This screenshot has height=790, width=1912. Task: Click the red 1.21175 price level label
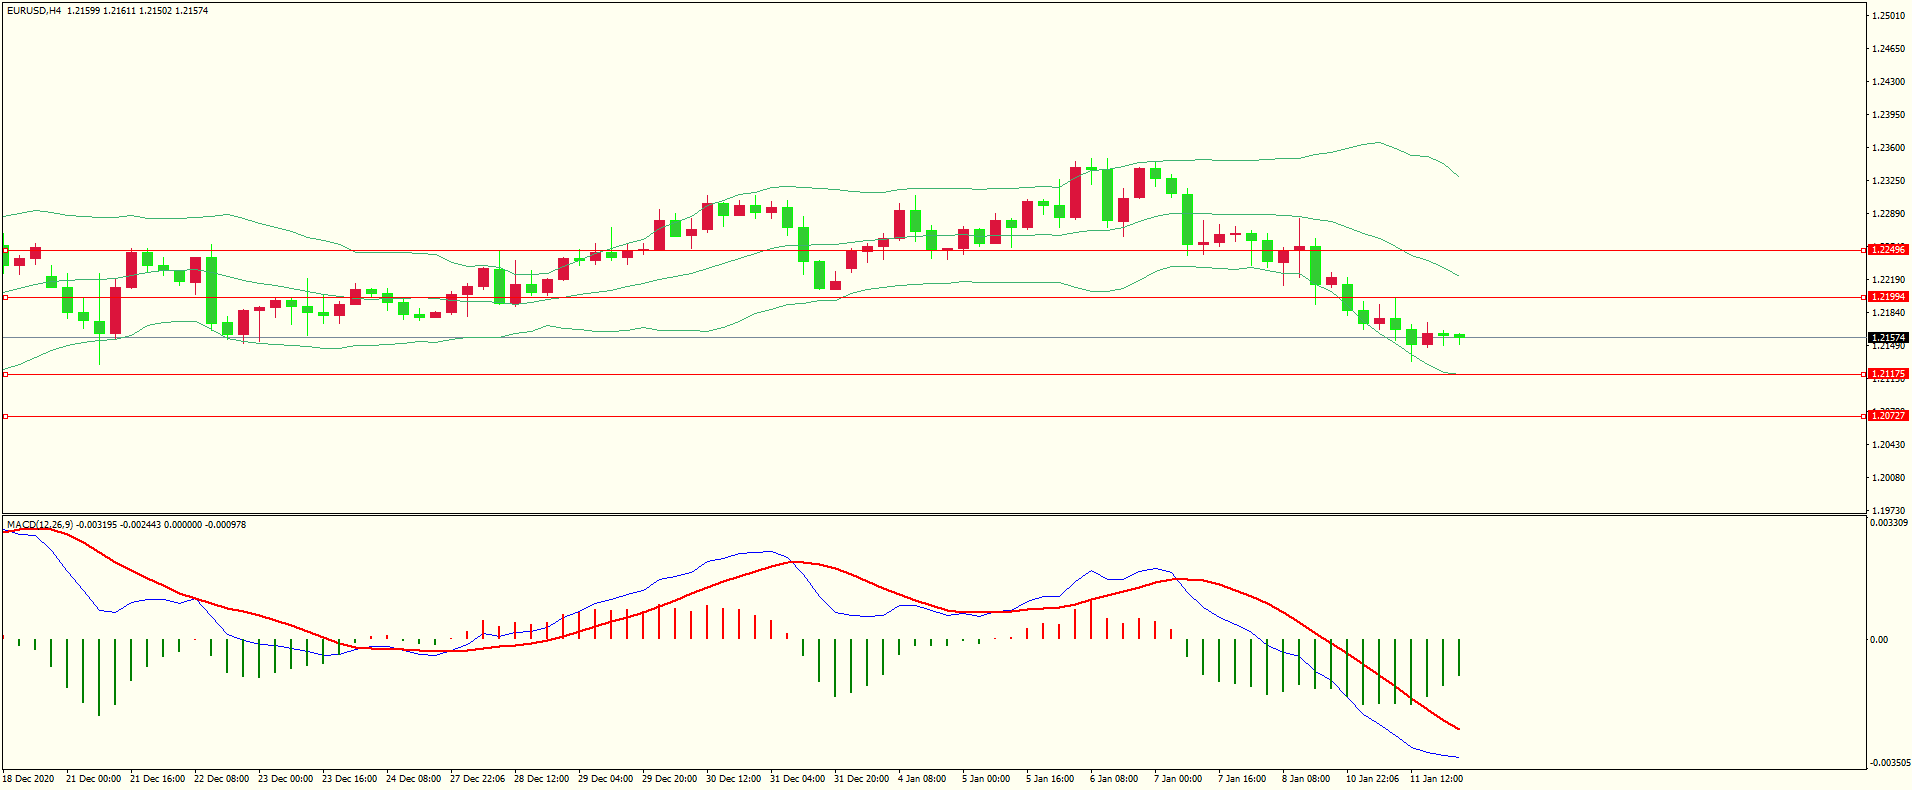(x=1888, y=374)
